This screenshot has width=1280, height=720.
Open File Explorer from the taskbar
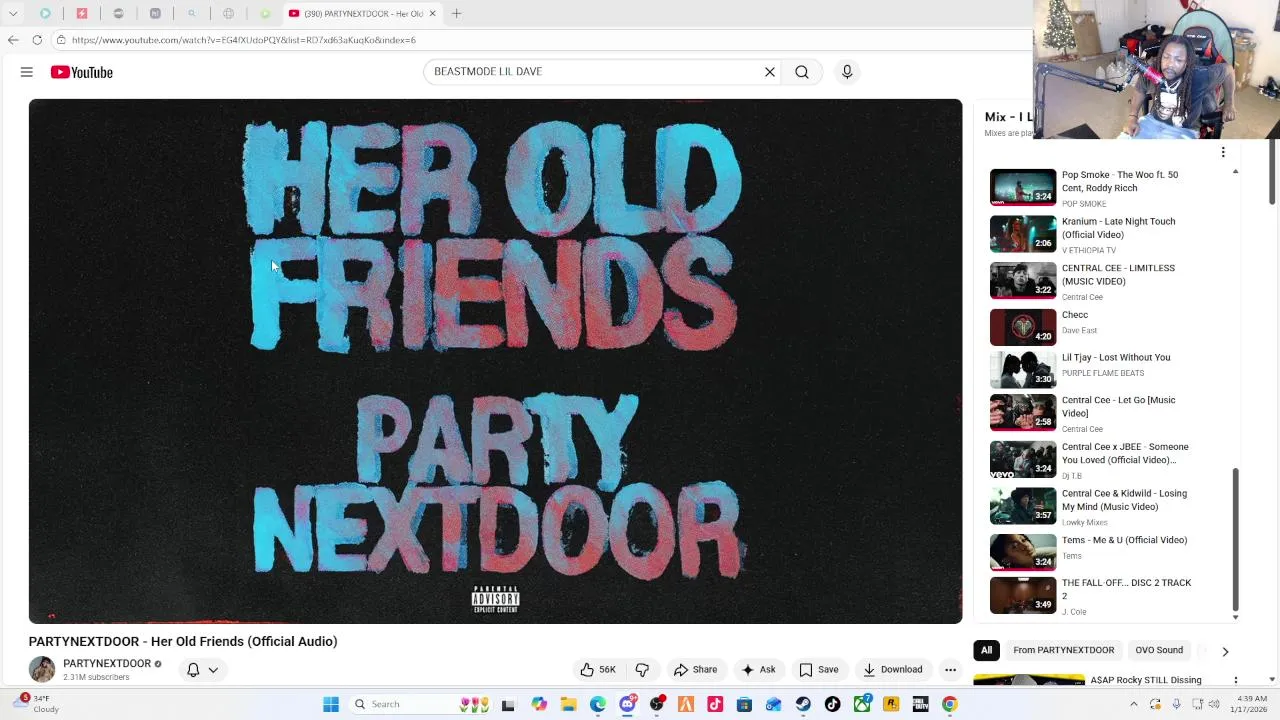click(x=568, y=704)
